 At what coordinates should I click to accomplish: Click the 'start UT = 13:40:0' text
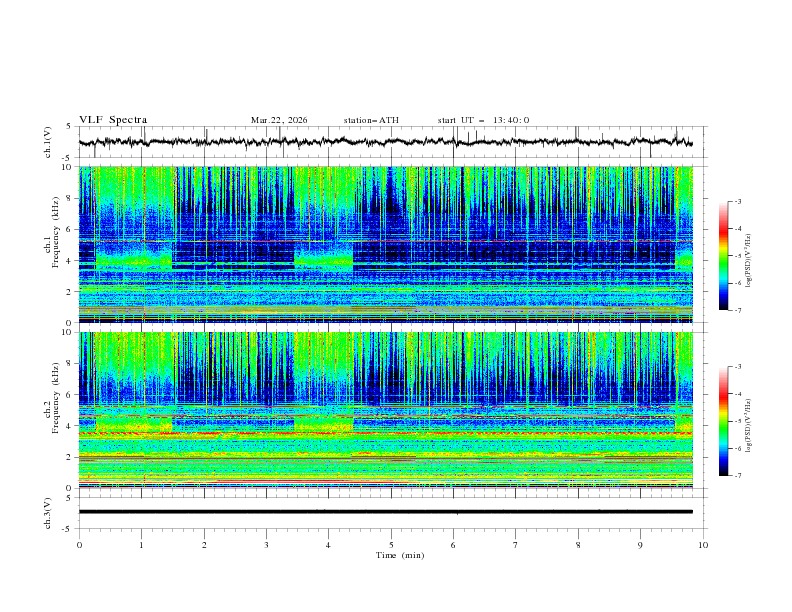[483, 120]
